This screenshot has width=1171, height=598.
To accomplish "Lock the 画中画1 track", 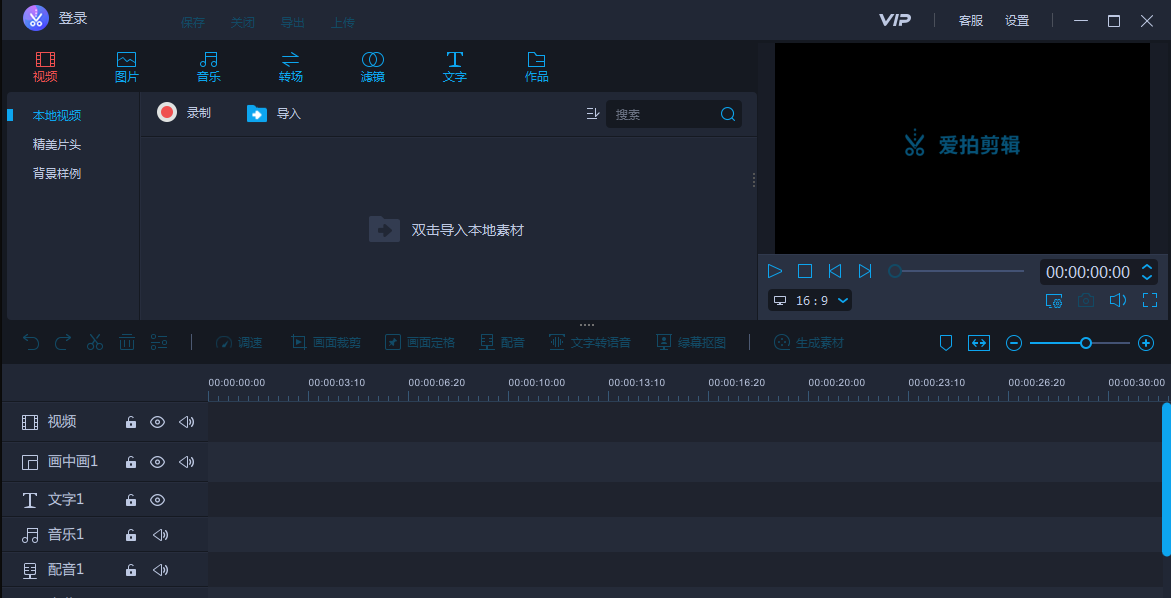I will pyautogui.click(x=130, y=461).
